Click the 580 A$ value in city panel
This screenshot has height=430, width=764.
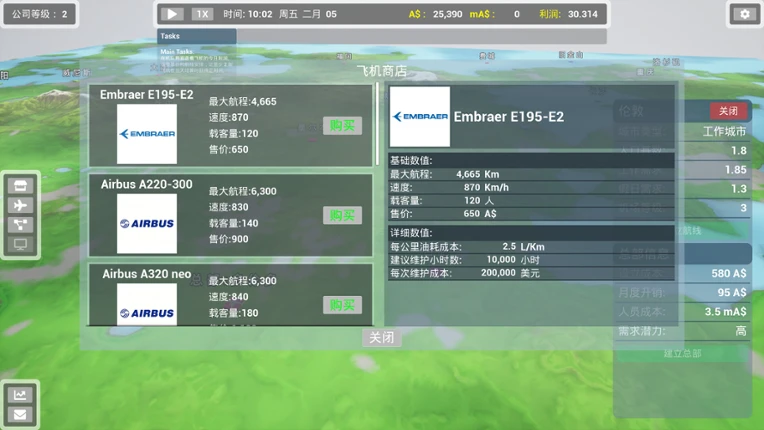tap(728, 273)
